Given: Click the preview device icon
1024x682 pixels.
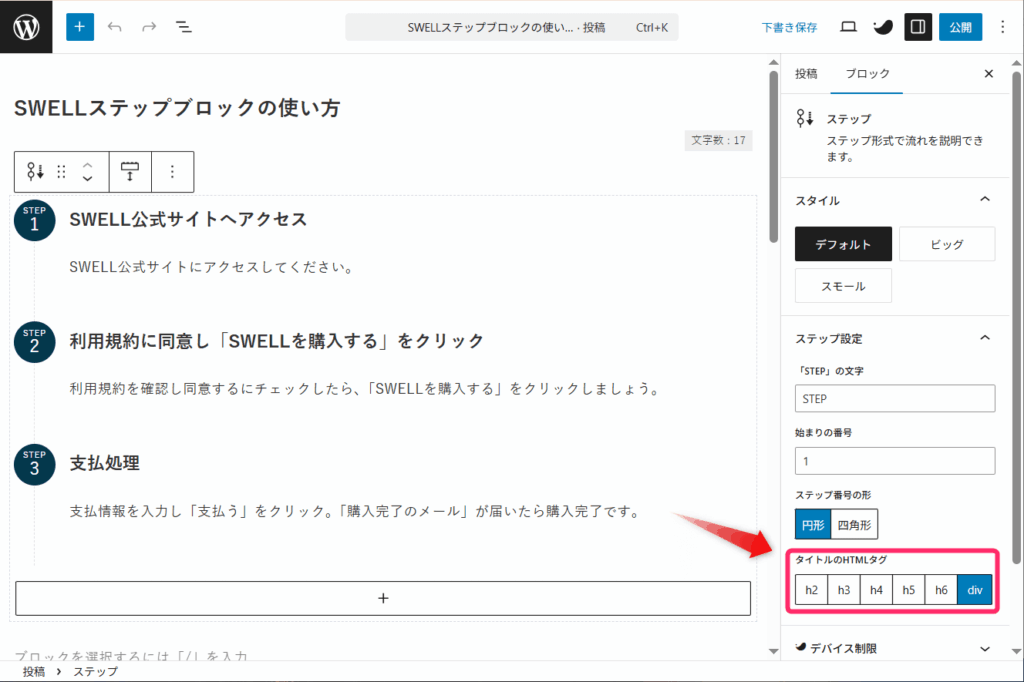Looking at the screenshot, I should pyautogui.click(x=848, y=27).
